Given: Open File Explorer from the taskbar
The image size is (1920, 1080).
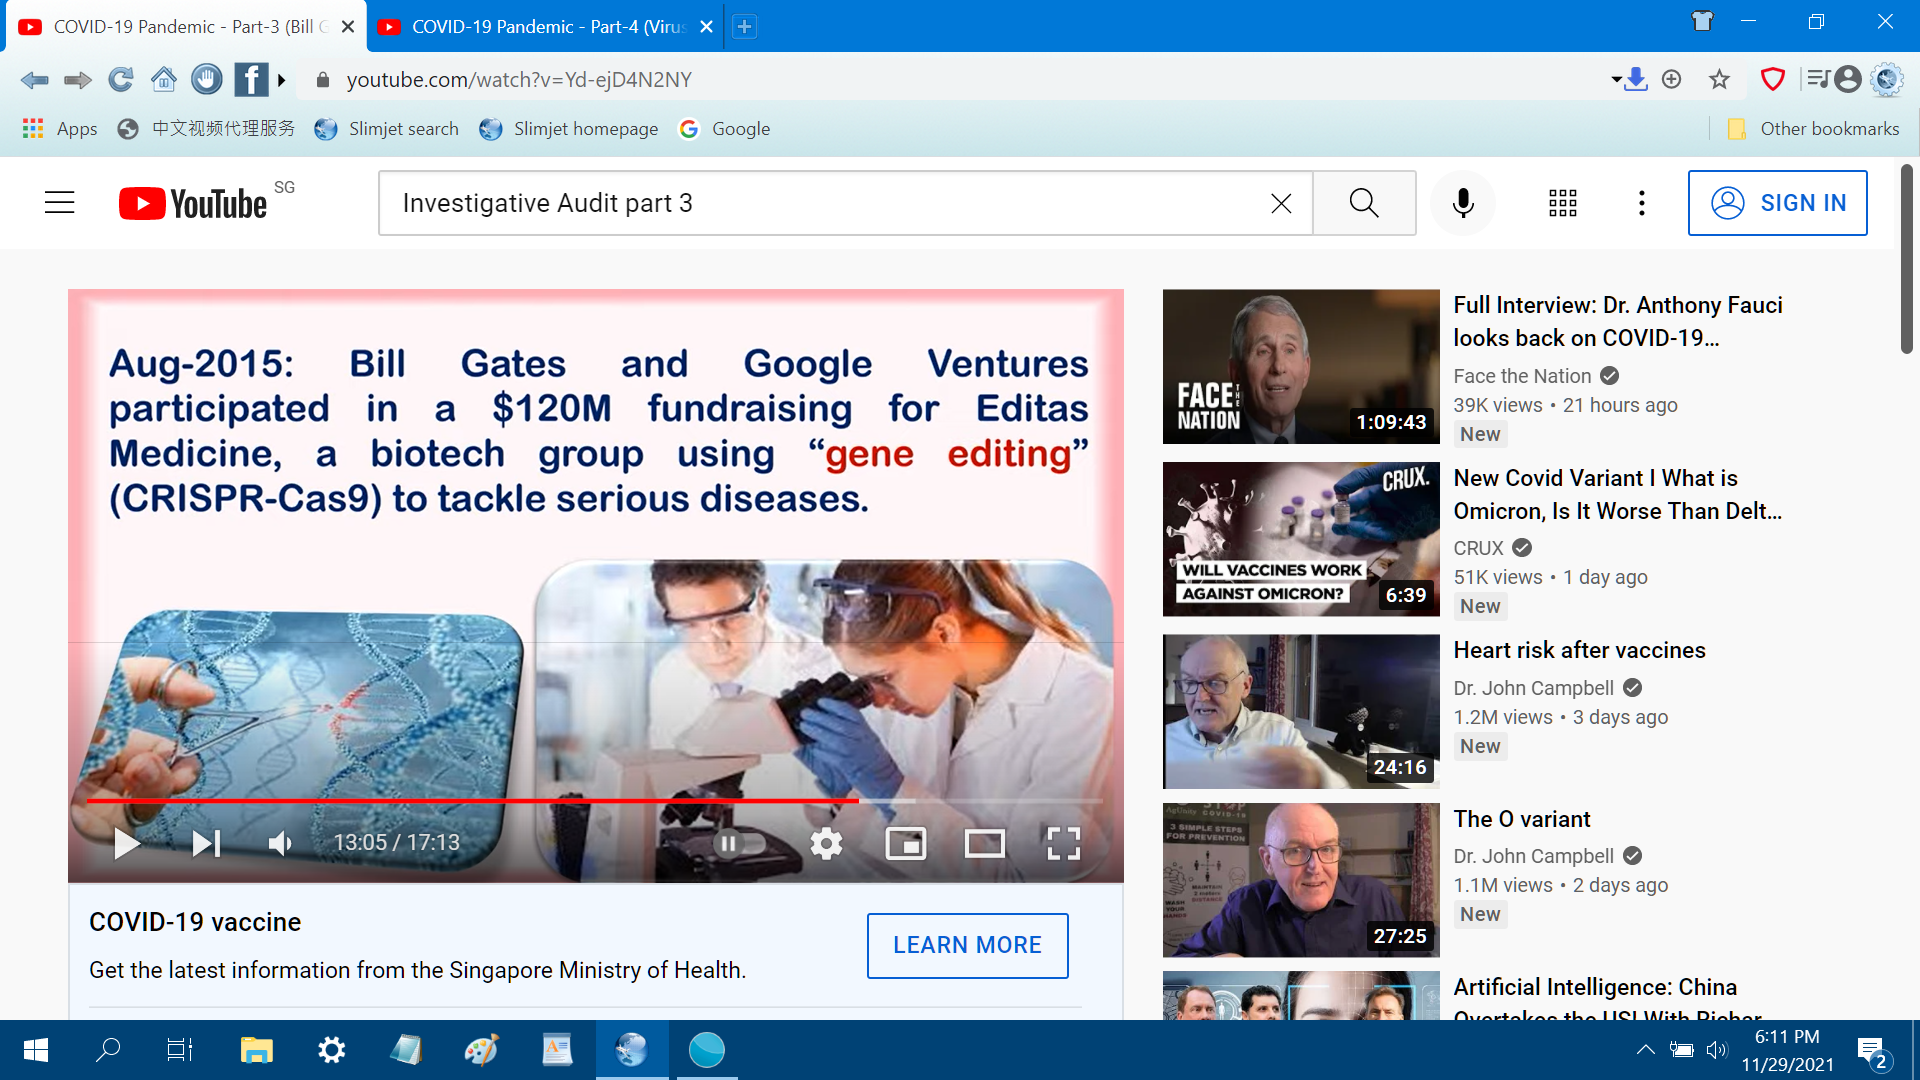Looking at the screenshot, I should pyautogui.click(x=256, y=1050).
